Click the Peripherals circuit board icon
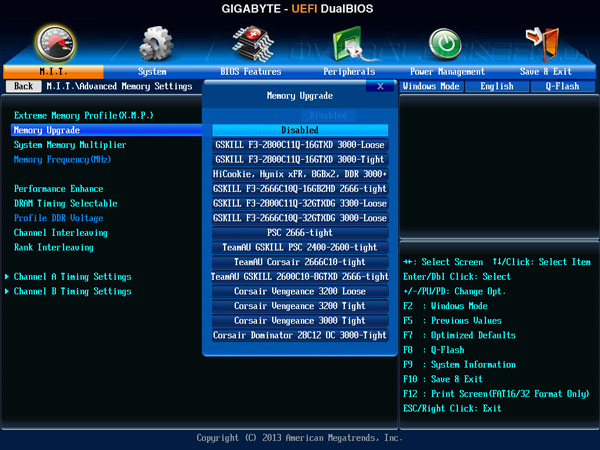Screen dimensions: 600x450 pos(351,44)
